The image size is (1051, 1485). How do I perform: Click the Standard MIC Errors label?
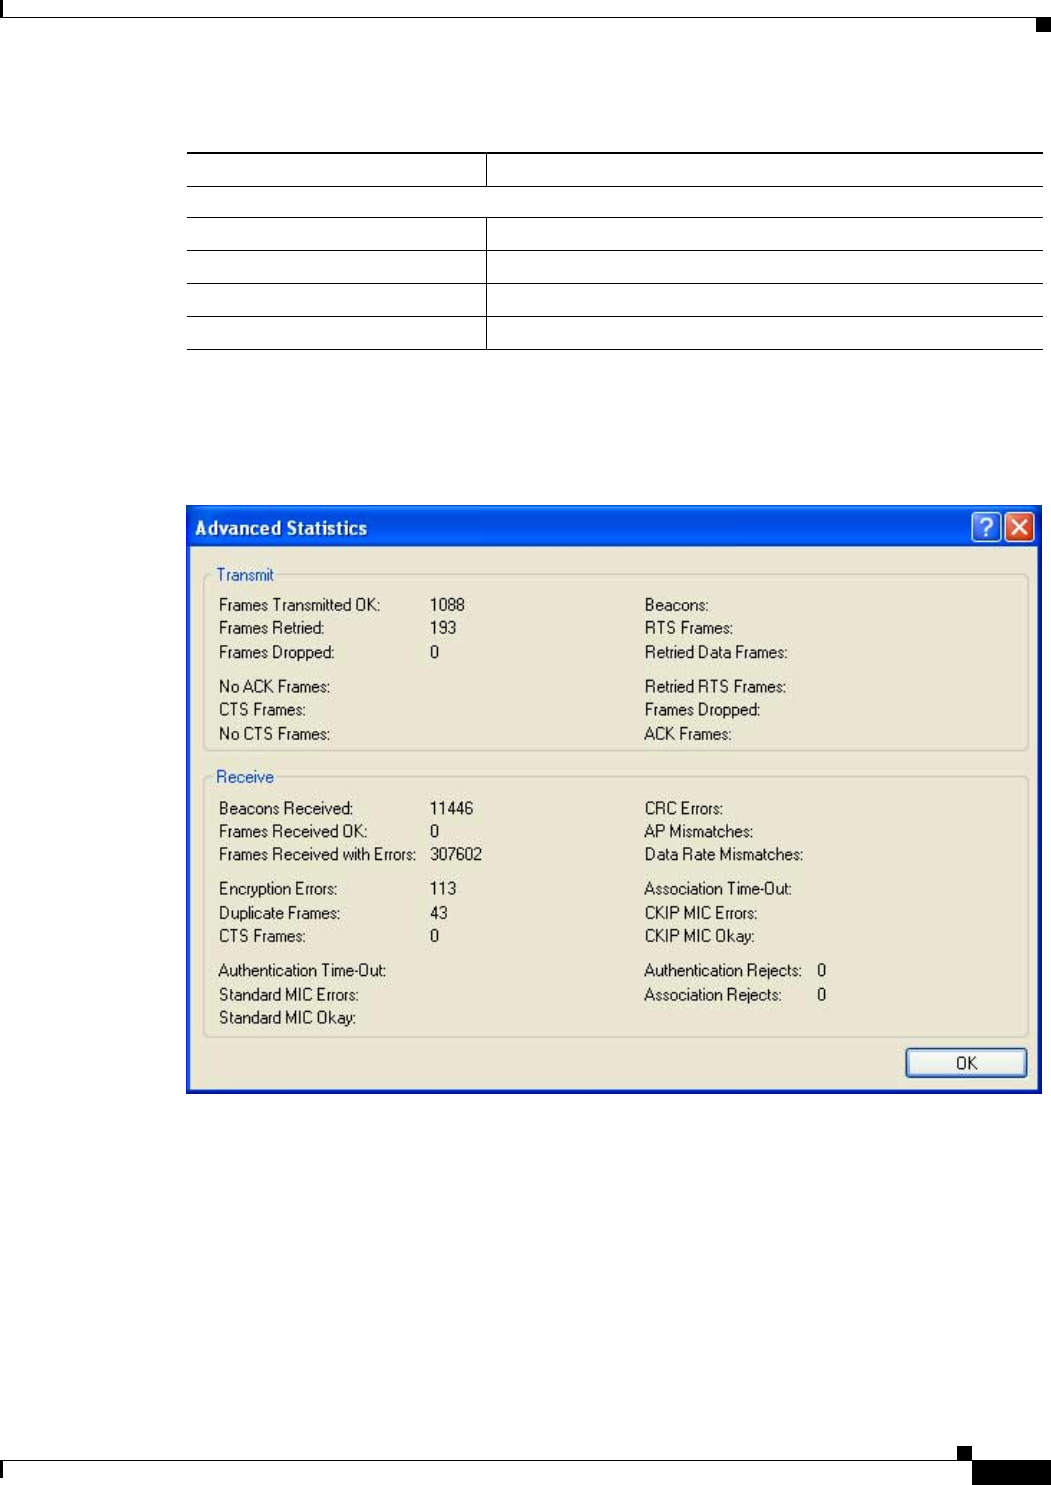(289, 995)
